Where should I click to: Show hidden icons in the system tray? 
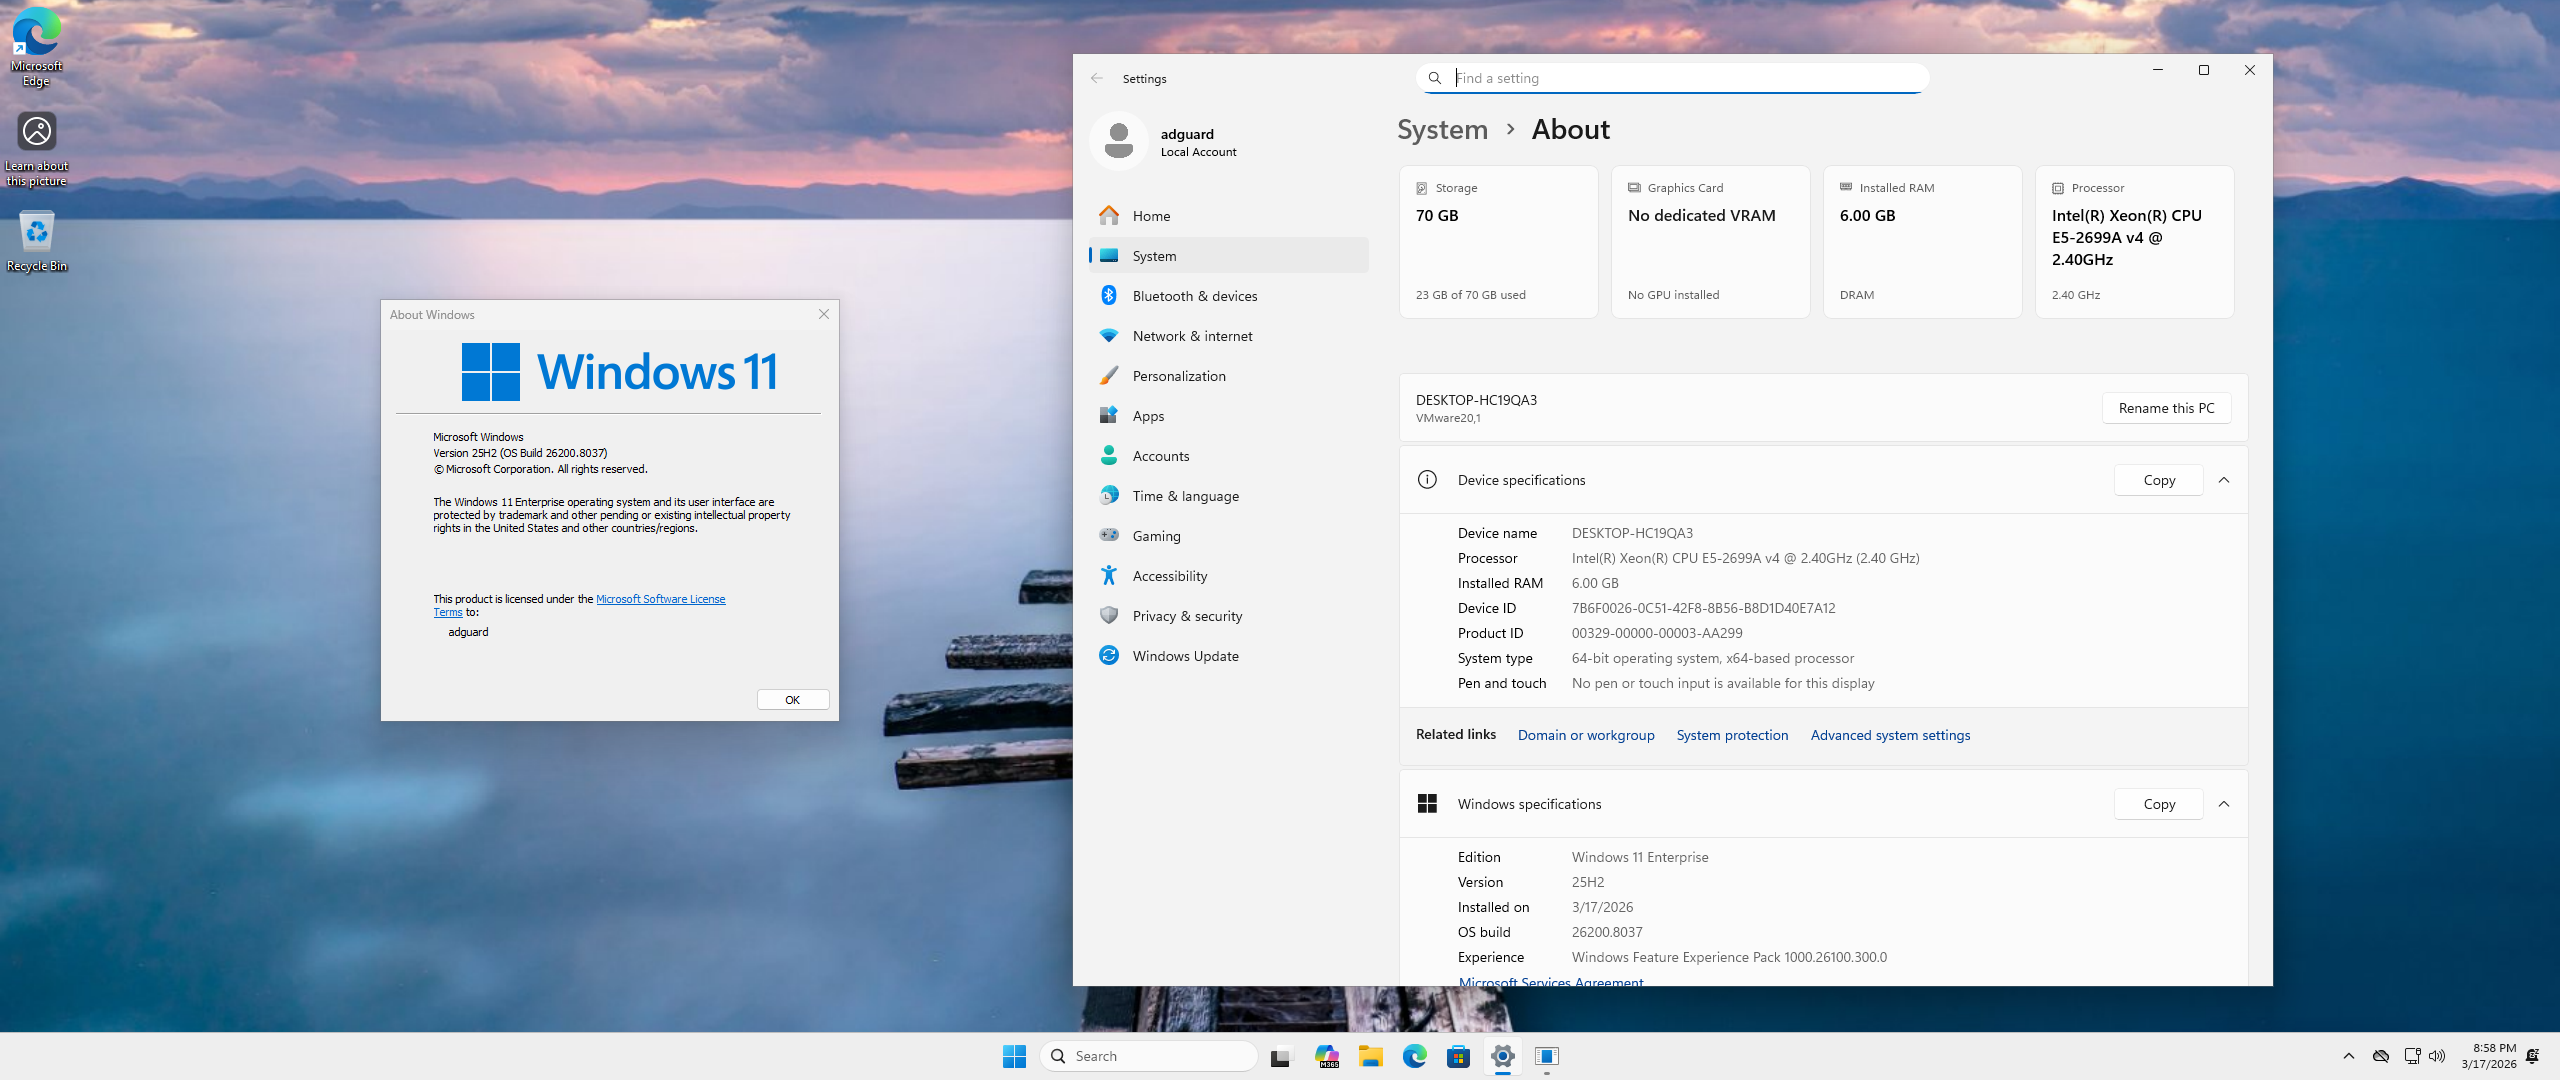(x=2348, y=1056)
